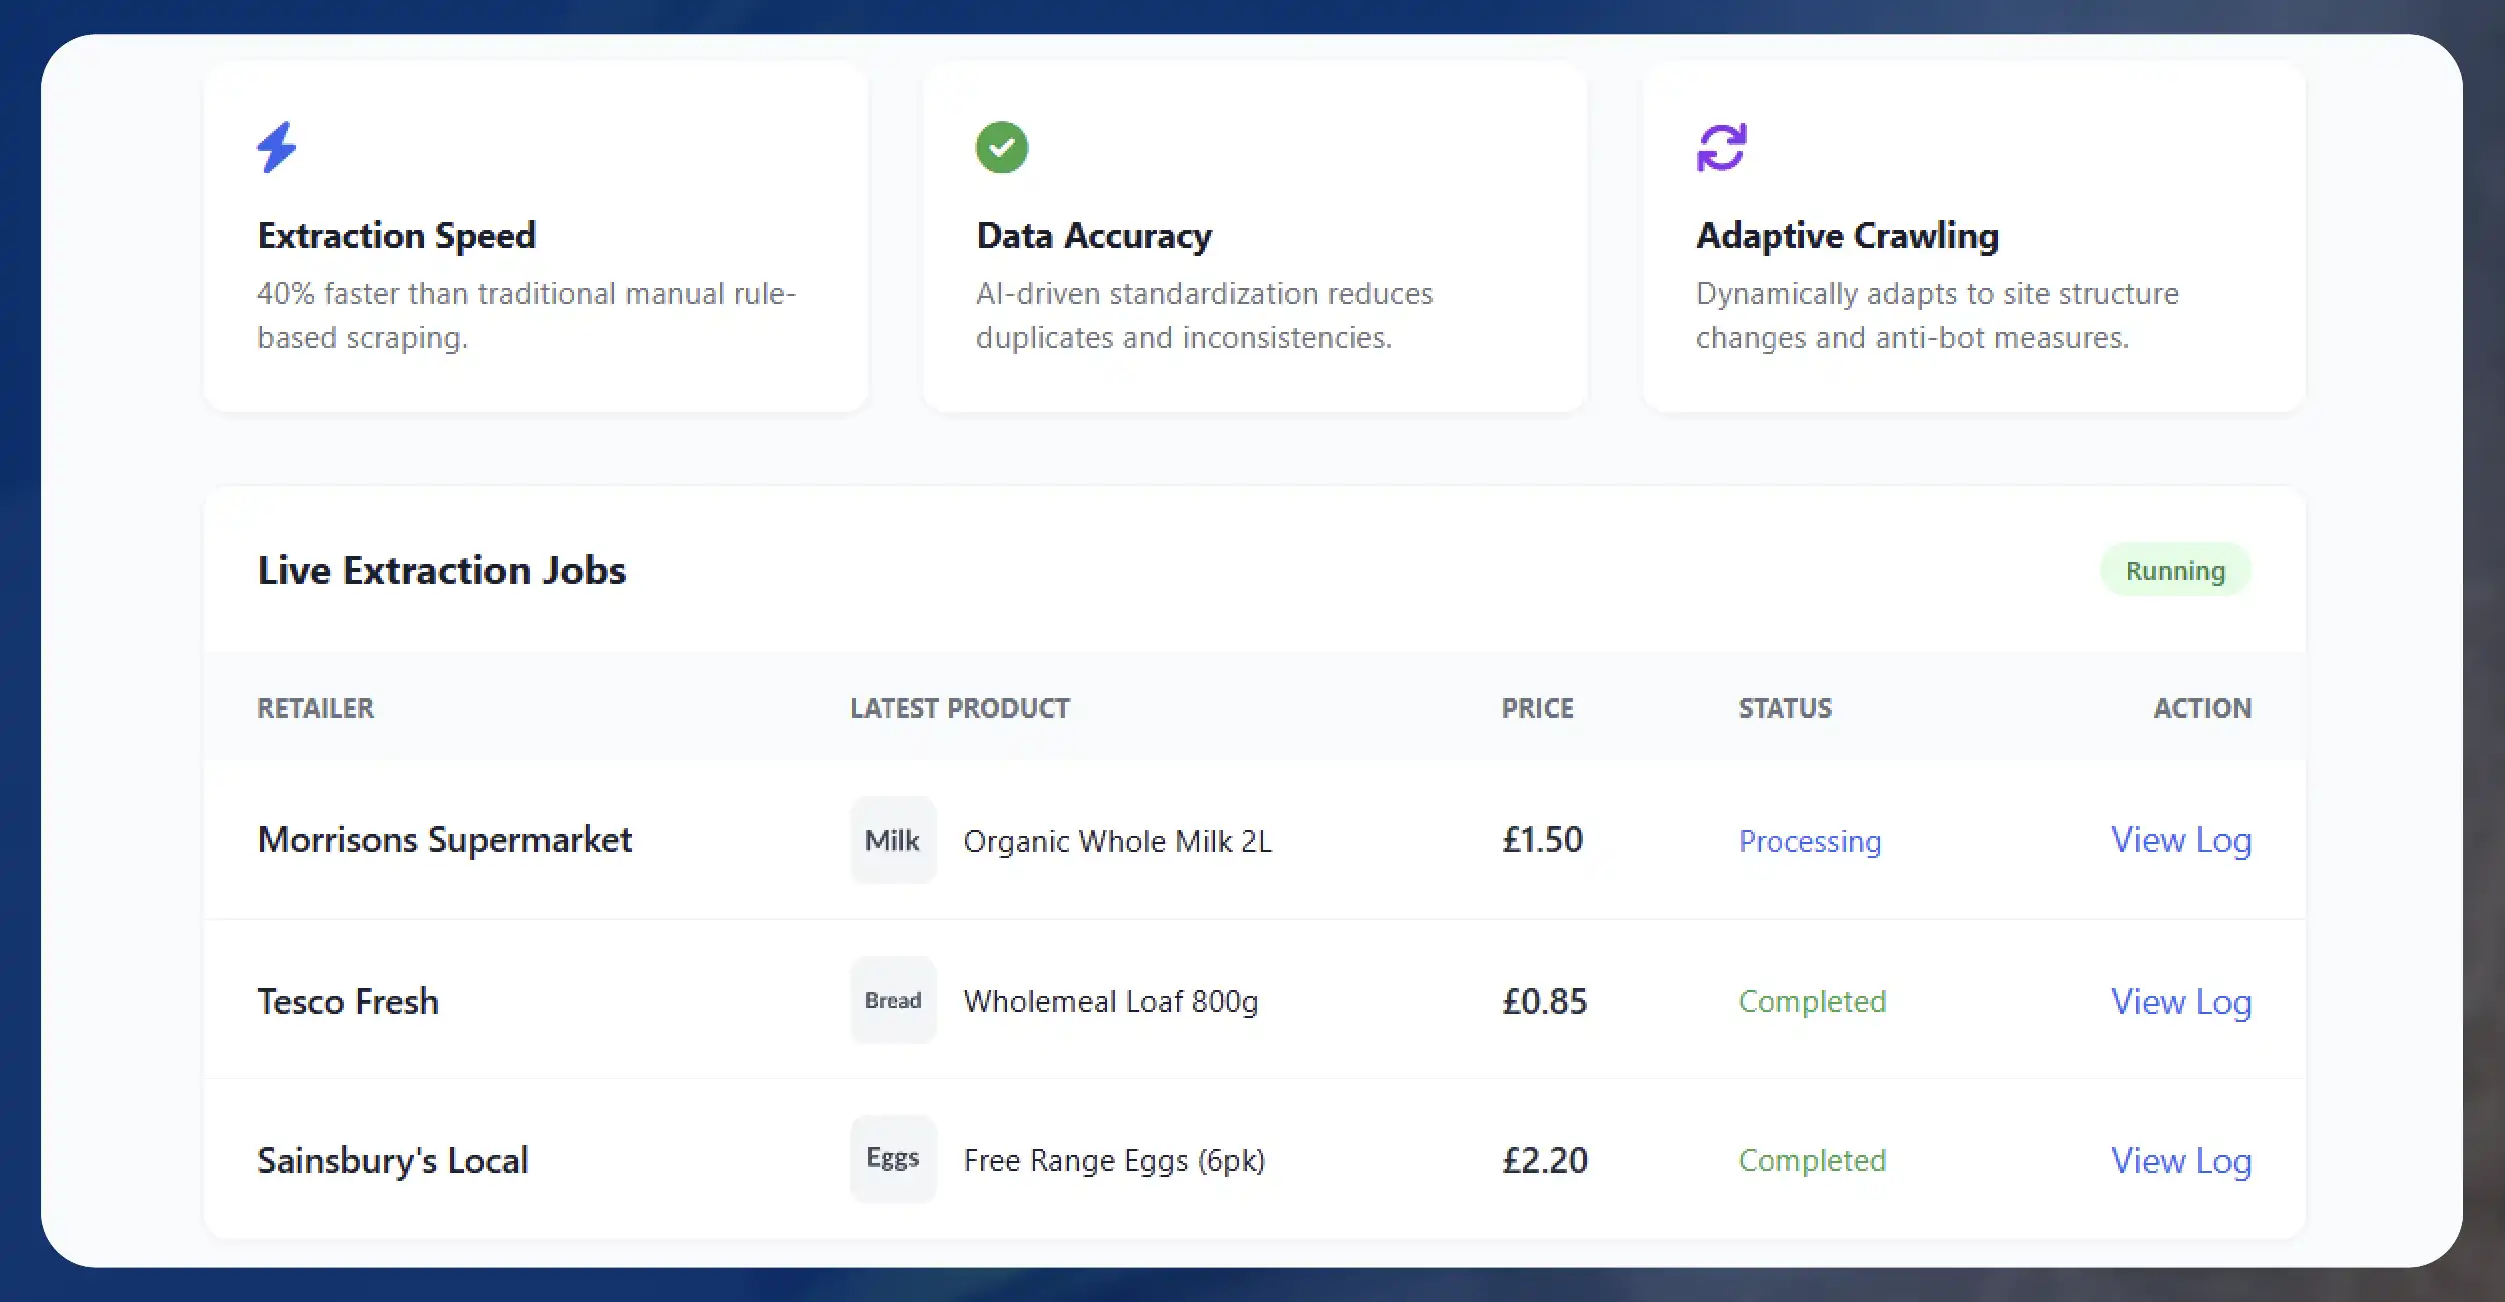Screen dimensions: 2505x1302
Task: Click the lightning bolt Extraction Speed icon
Action: tap(277, 148)
